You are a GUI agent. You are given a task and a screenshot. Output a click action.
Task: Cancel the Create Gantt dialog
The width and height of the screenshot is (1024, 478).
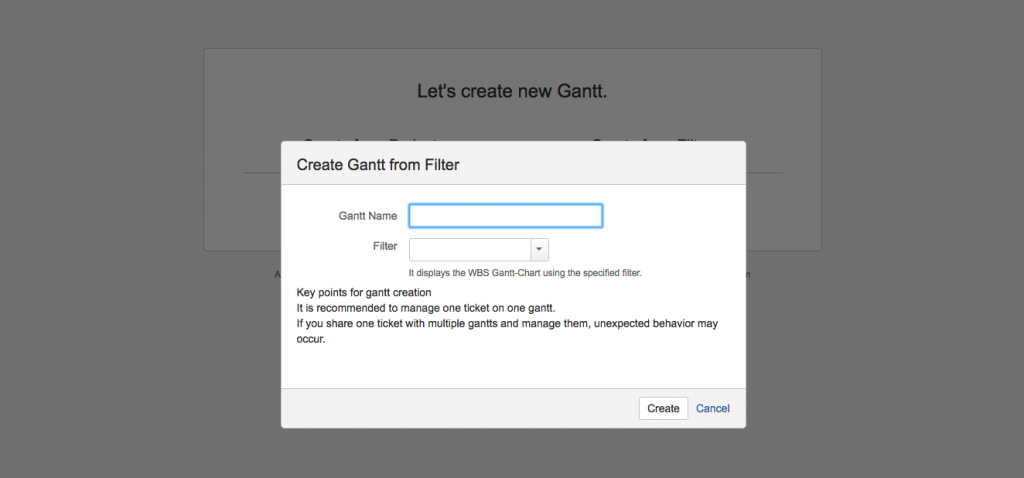click(x=712, y=408)
